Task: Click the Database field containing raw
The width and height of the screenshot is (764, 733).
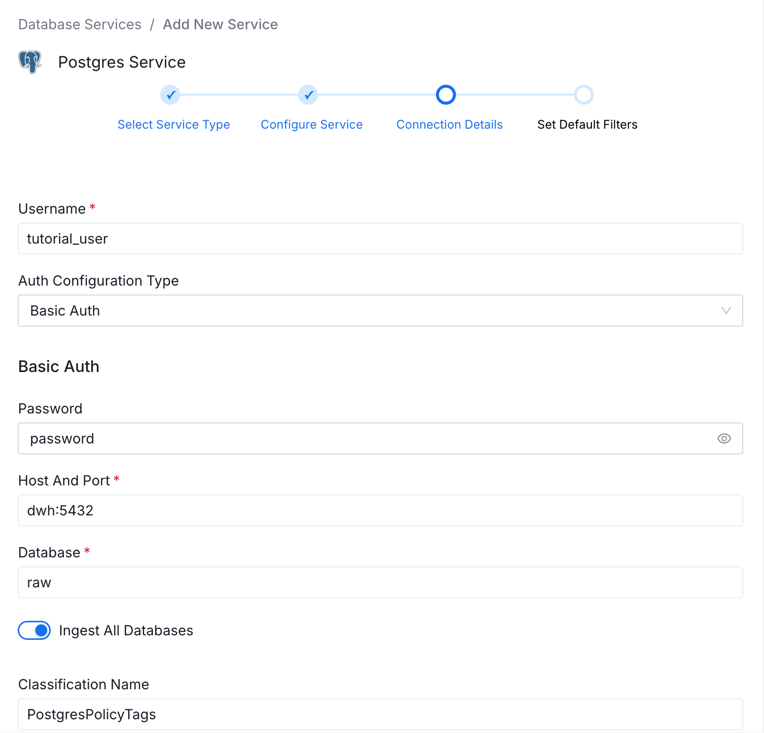Action: coord(380,583)
